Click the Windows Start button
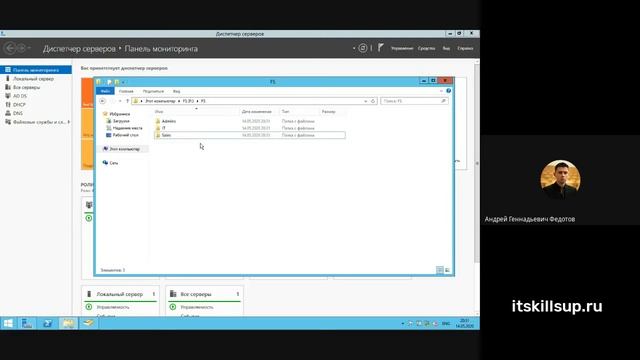Screen dimensions: 640x360 8,323
